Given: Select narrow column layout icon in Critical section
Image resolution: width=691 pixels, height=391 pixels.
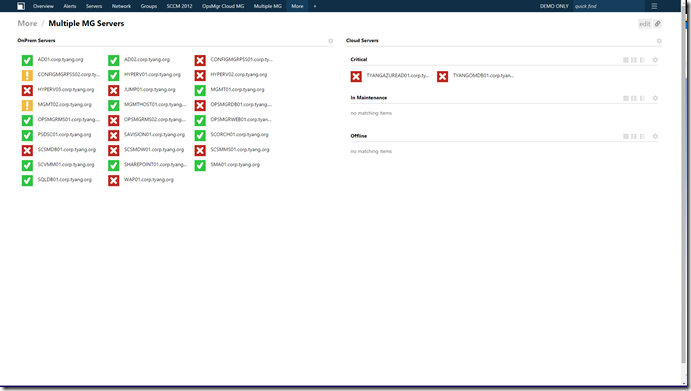Looking at the screenshot, I should coord(642,60).
